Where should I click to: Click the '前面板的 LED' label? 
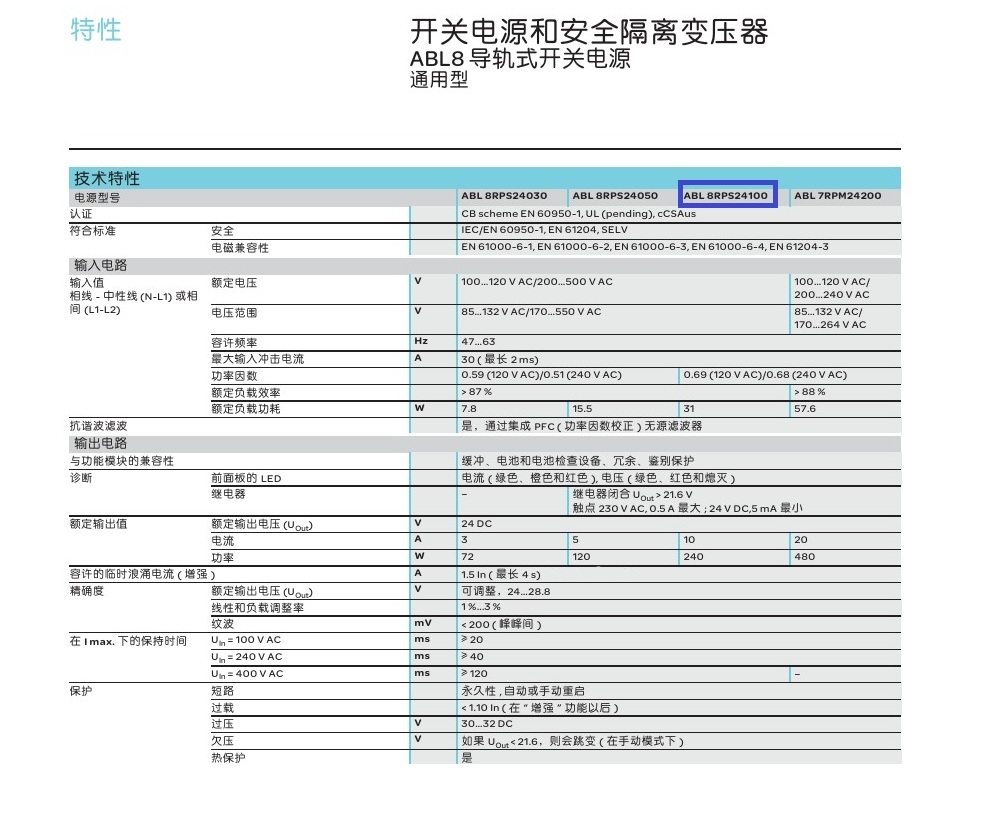pos(246,478)
